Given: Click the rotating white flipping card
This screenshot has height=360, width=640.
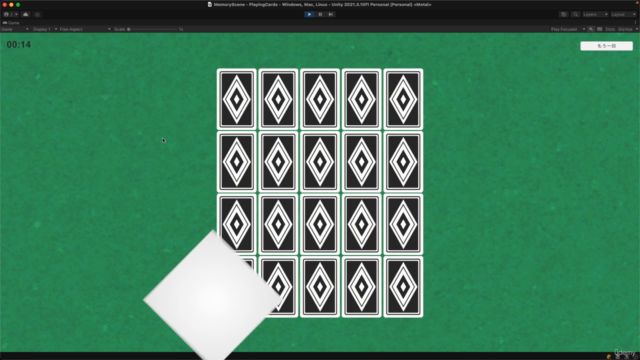Looking at the screenshot, I should tap(213, 297).
